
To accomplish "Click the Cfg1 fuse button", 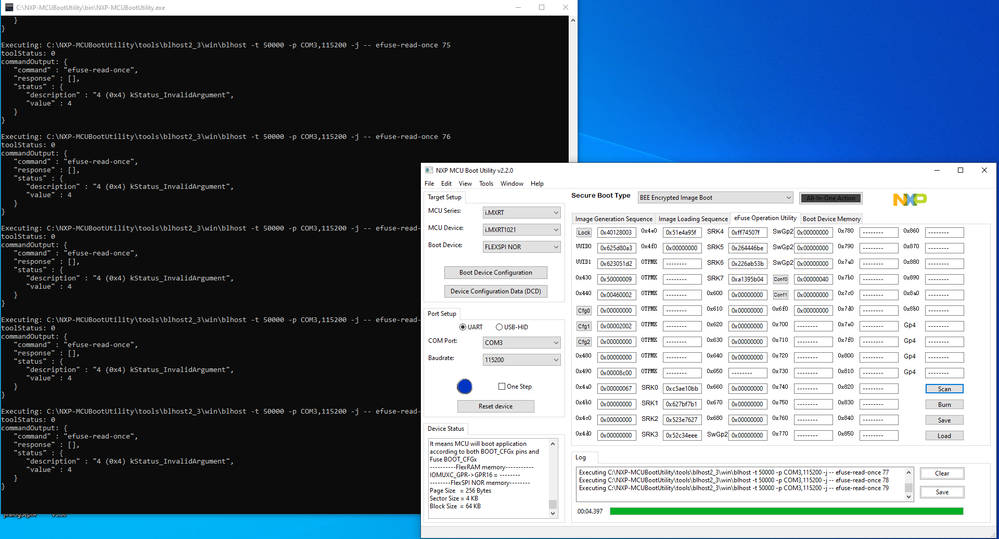I will (x=584, y=326).
